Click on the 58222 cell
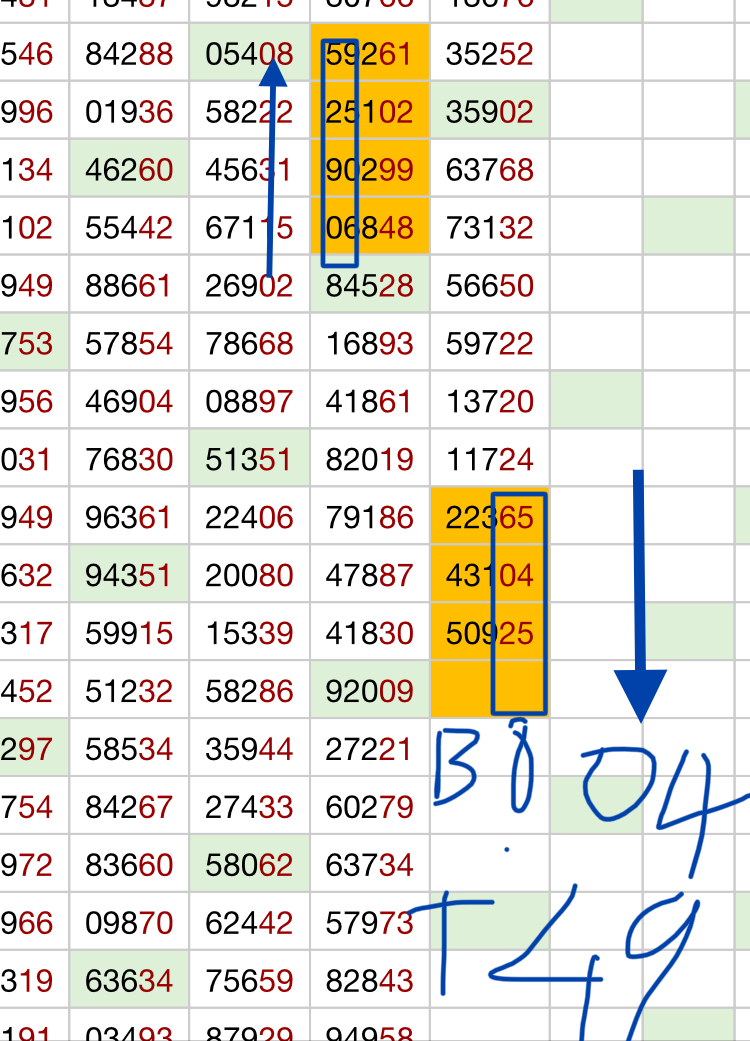 click(250, 110)
